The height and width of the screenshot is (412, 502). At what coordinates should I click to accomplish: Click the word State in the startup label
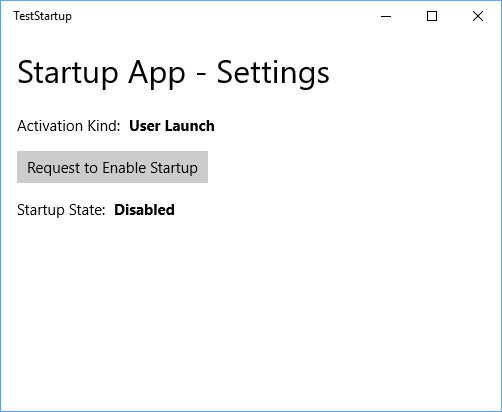(x=87, y=210)
